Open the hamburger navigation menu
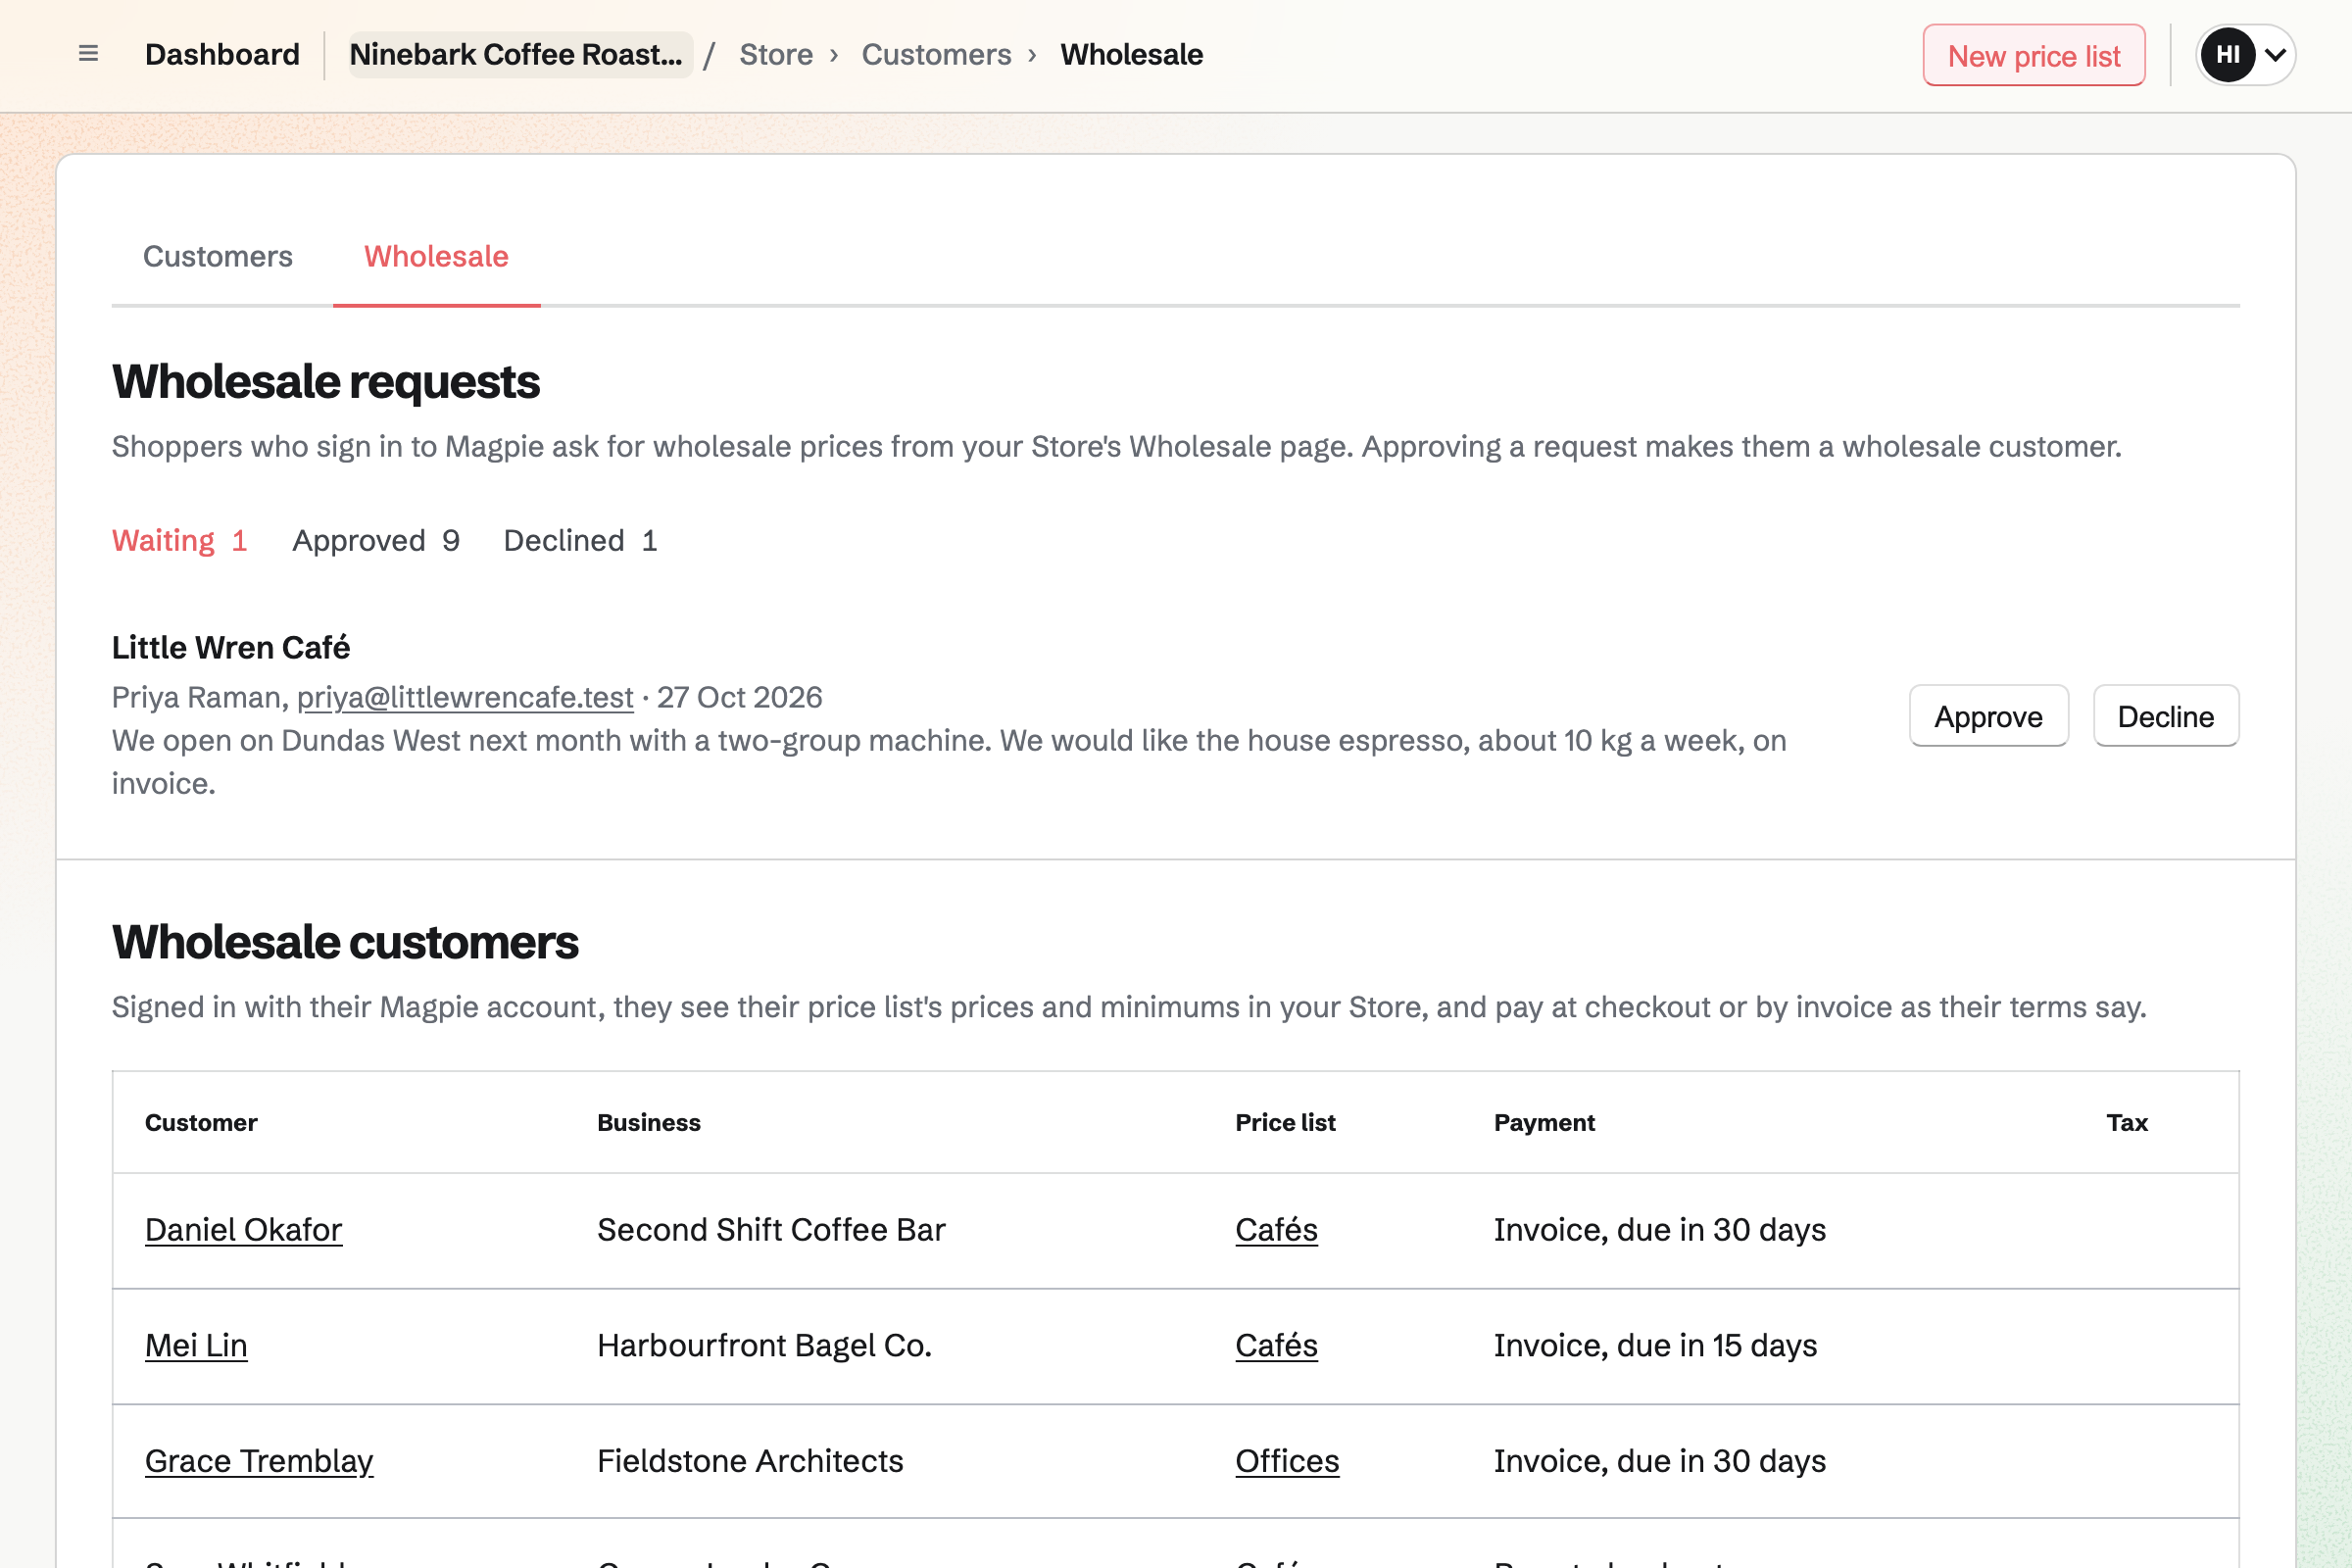 pyautogui.click(x=88, y=54)
